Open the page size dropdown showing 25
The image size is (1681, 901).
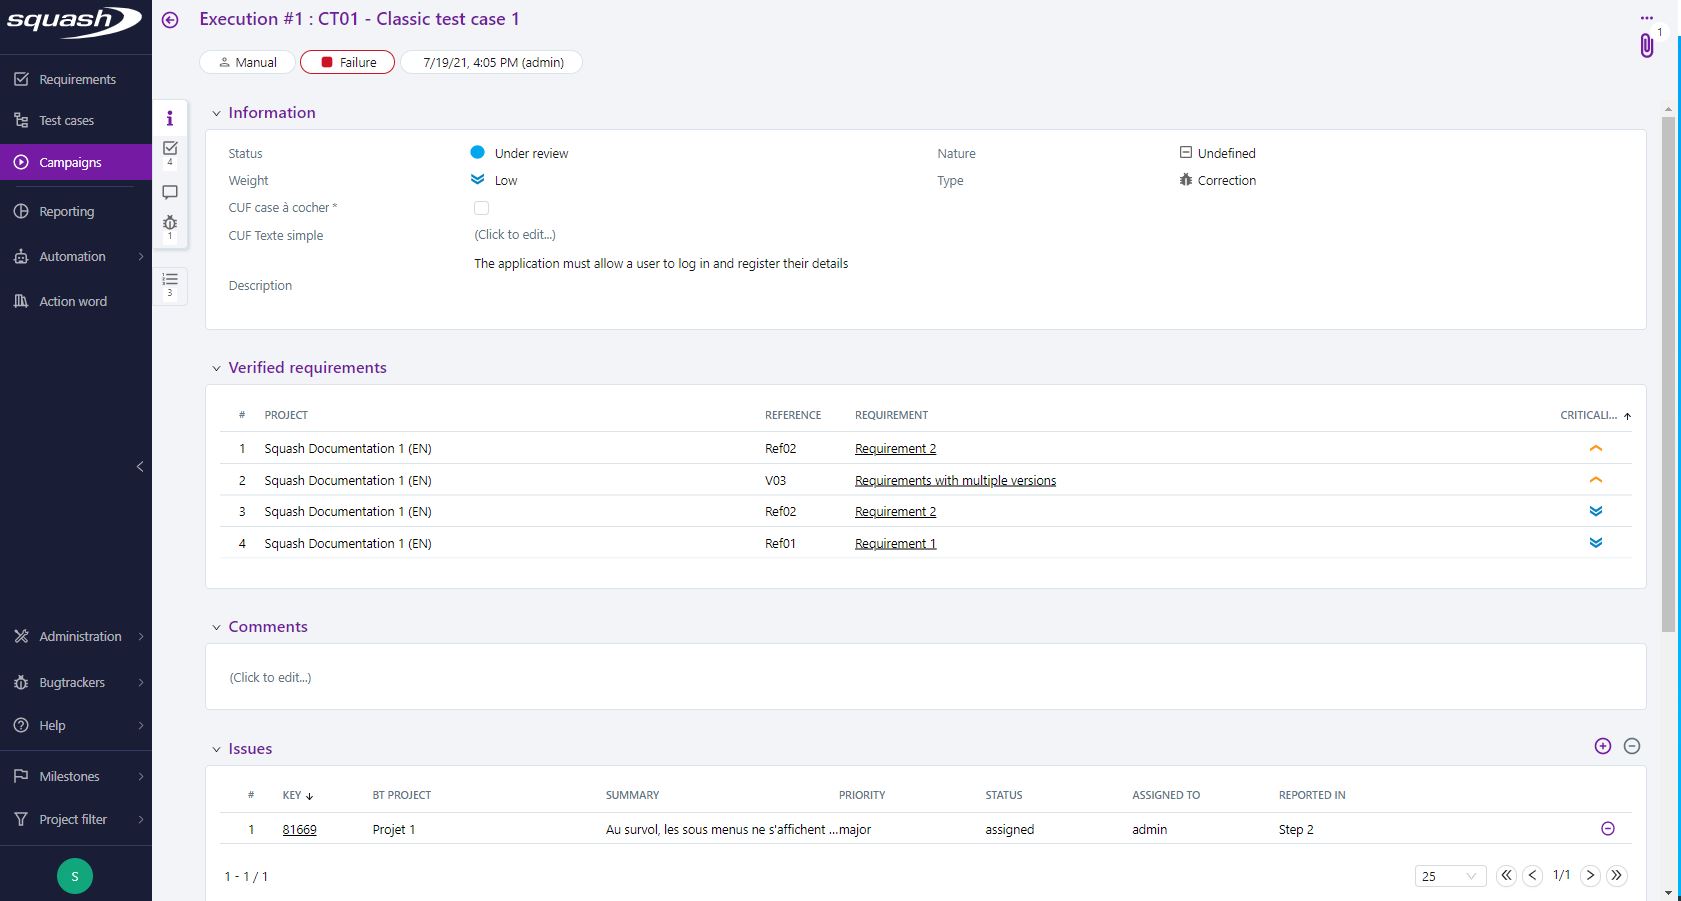click(1449, 875)
